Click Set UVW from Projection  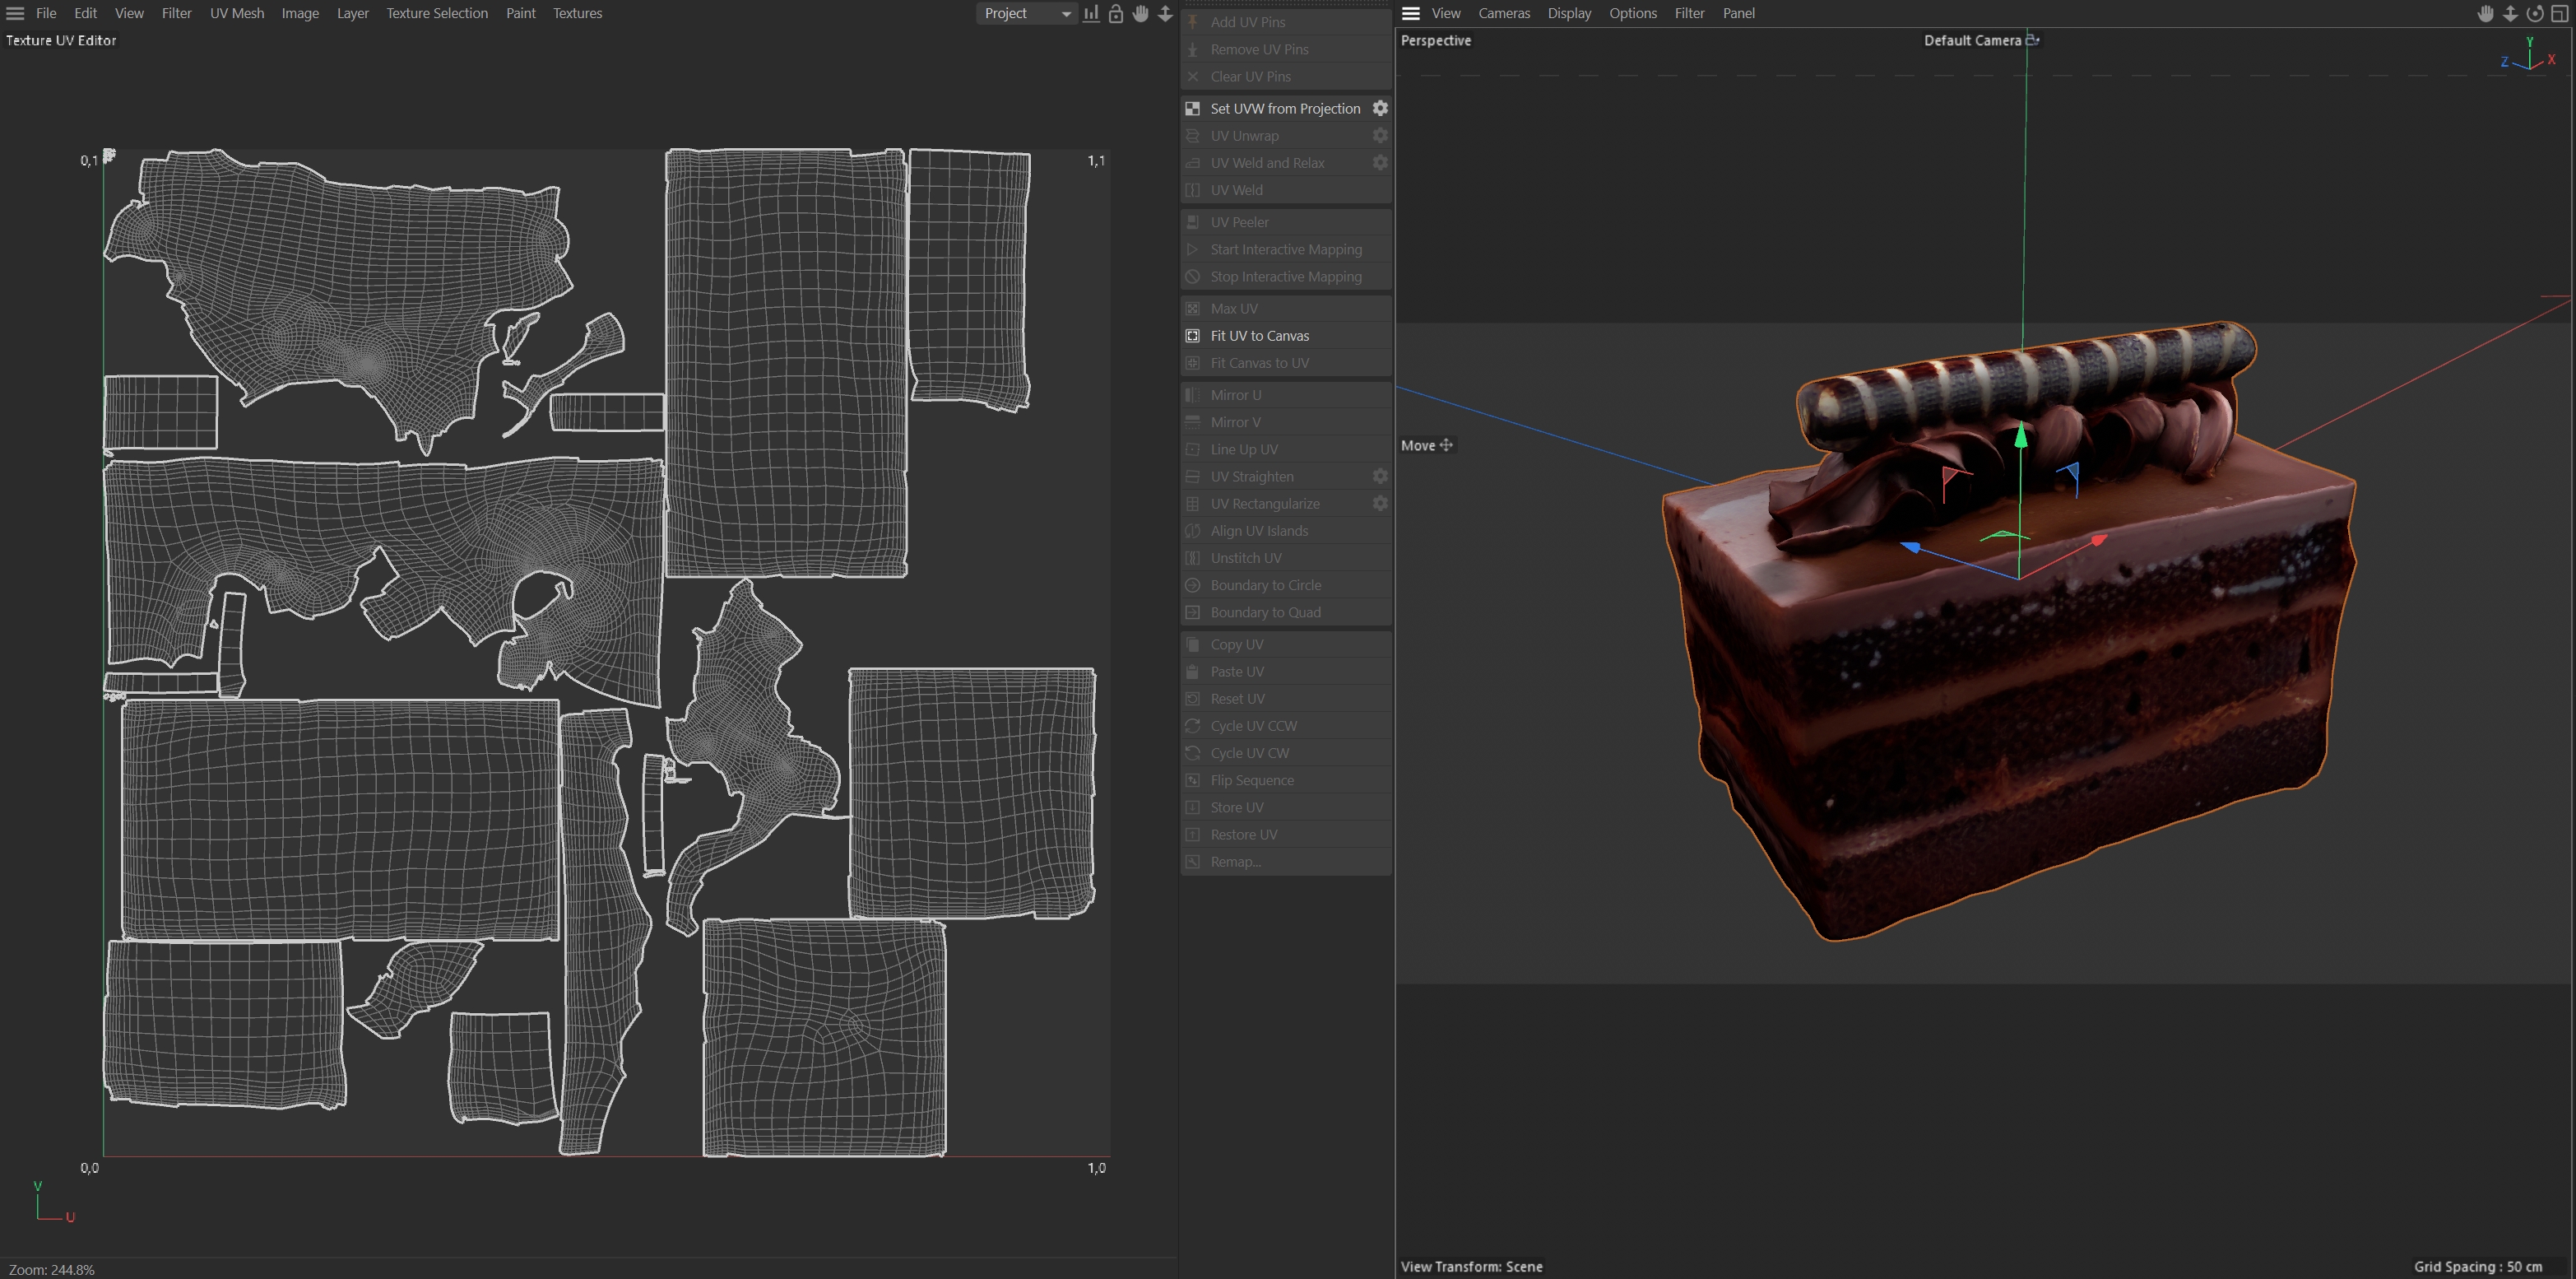[x=1285, y=108]
